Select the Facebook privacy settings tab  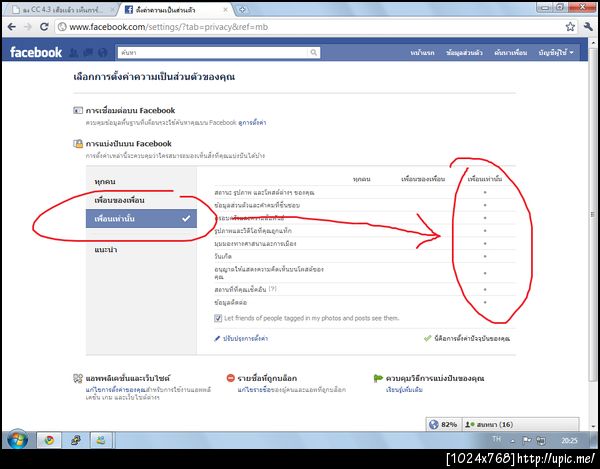click(x=176, y=10)
